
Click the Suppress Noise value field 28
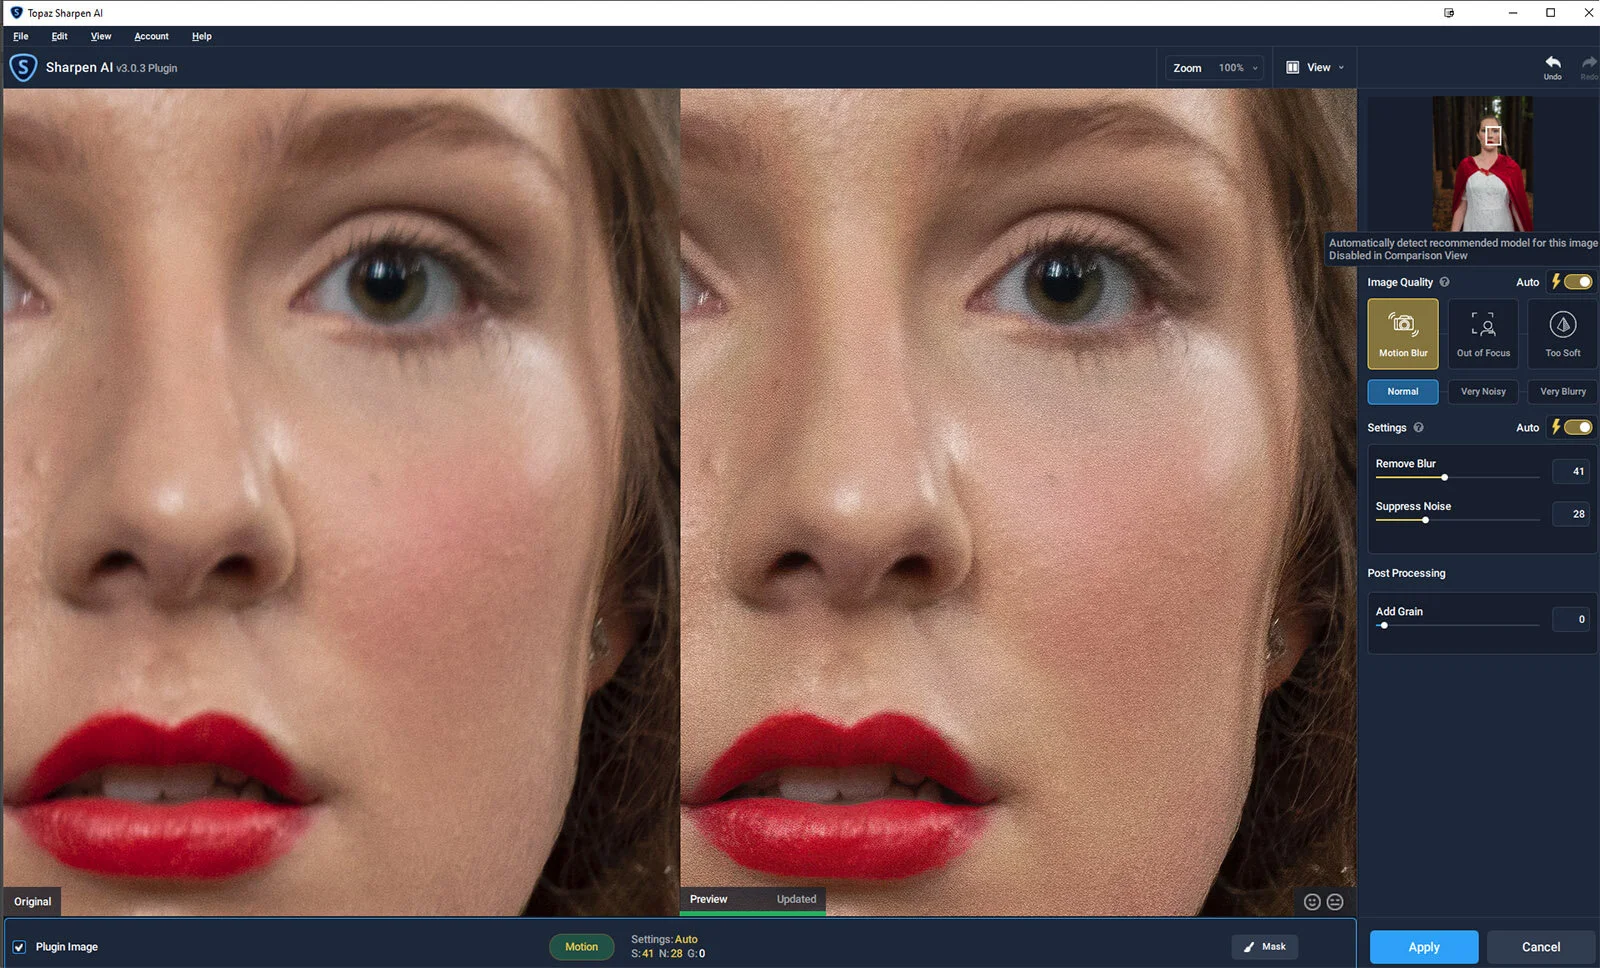(x=1571, y=514)
